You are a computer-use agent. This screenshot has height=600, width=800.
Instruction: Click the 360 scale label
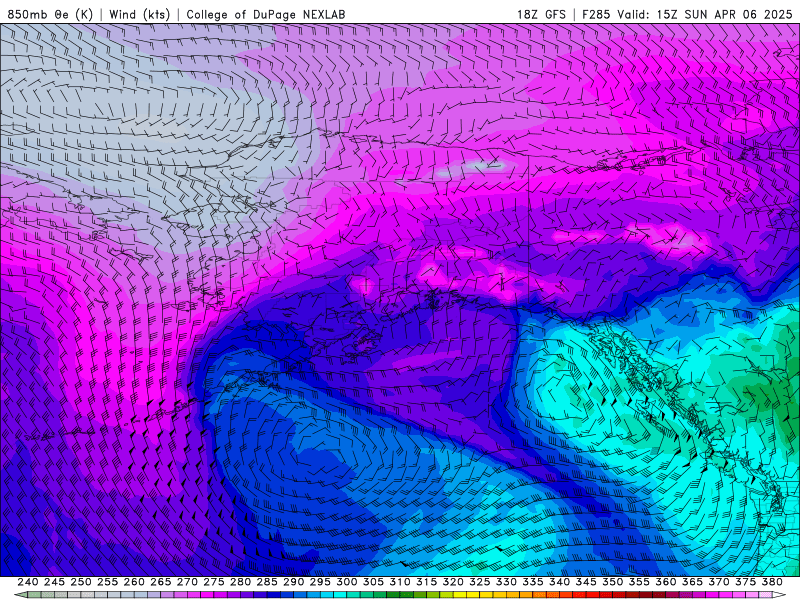(665, 582)
